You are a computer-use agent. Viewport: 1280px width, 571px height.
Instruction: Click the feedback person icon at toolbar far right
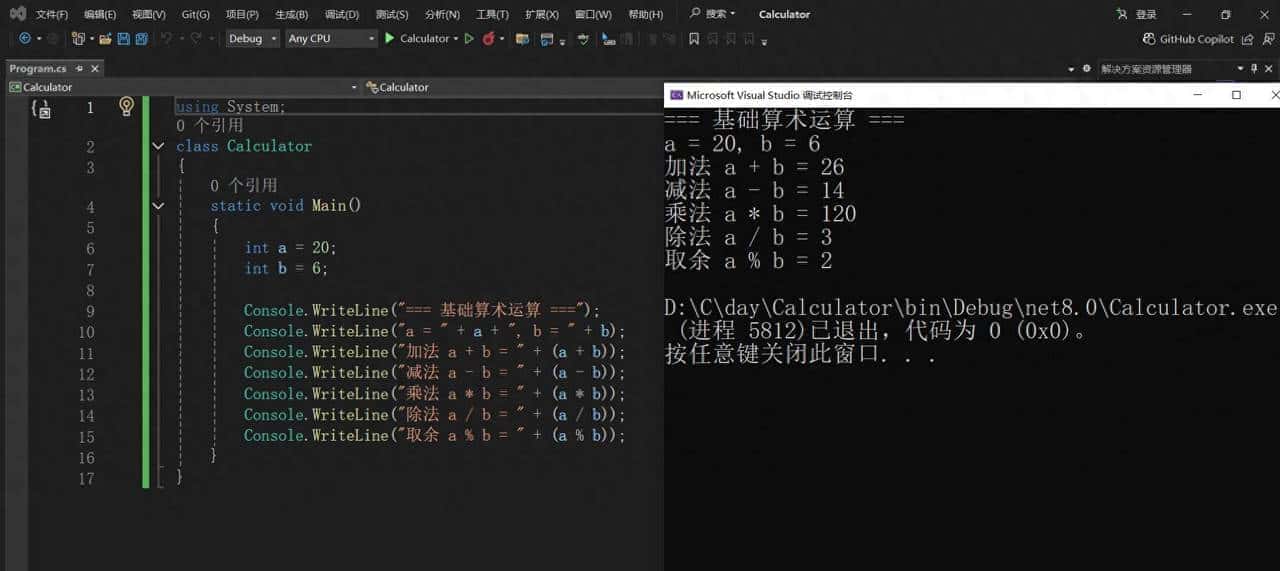pyautogui.click(x=1268, y=39)
